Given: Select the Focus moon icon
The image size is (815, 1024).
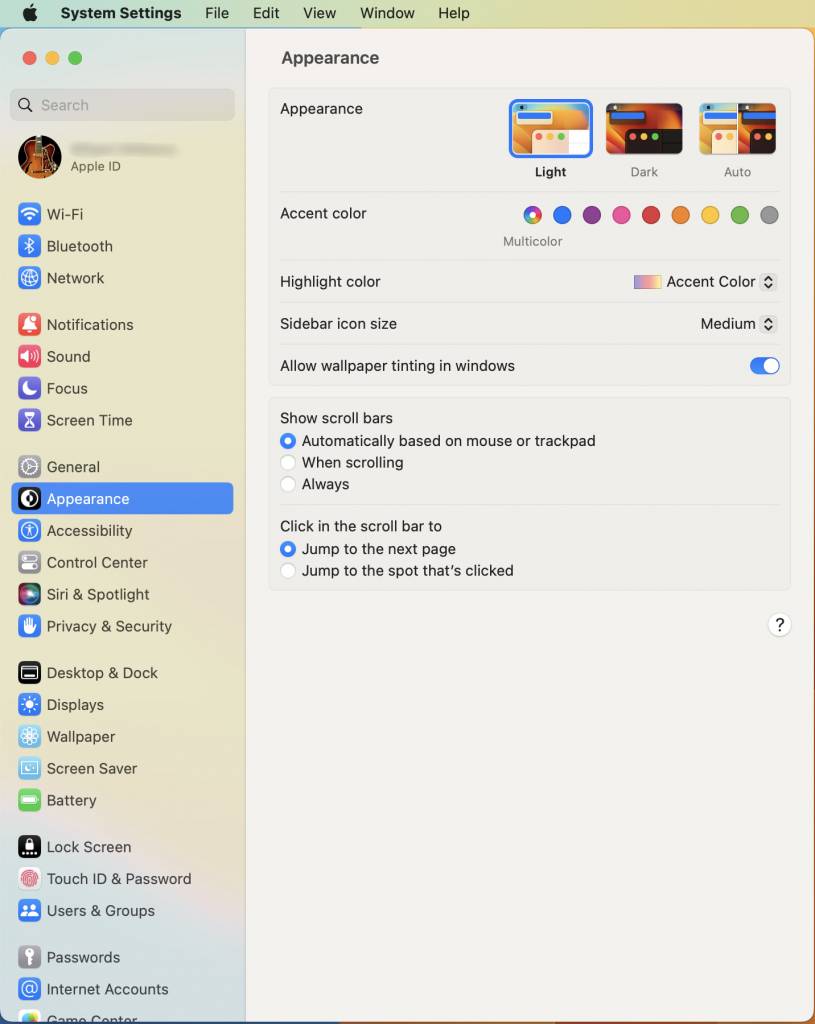Looking at the screenshot, I should coord(29,388).
